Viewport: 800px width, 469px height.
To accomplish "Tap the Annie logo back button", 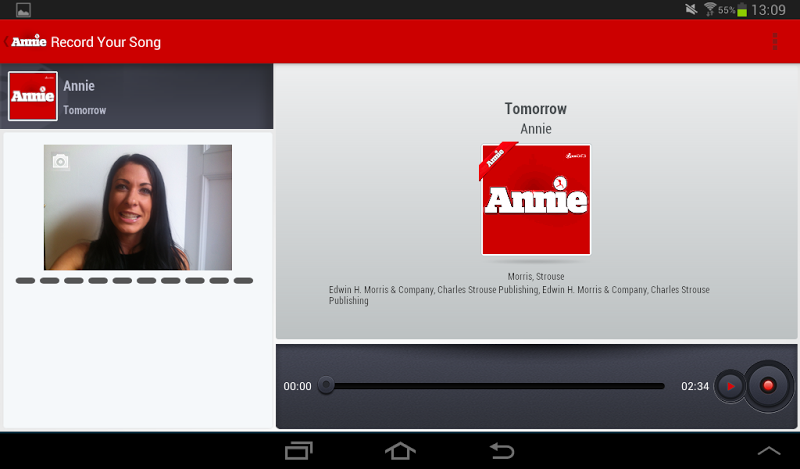I will (26, 41).
